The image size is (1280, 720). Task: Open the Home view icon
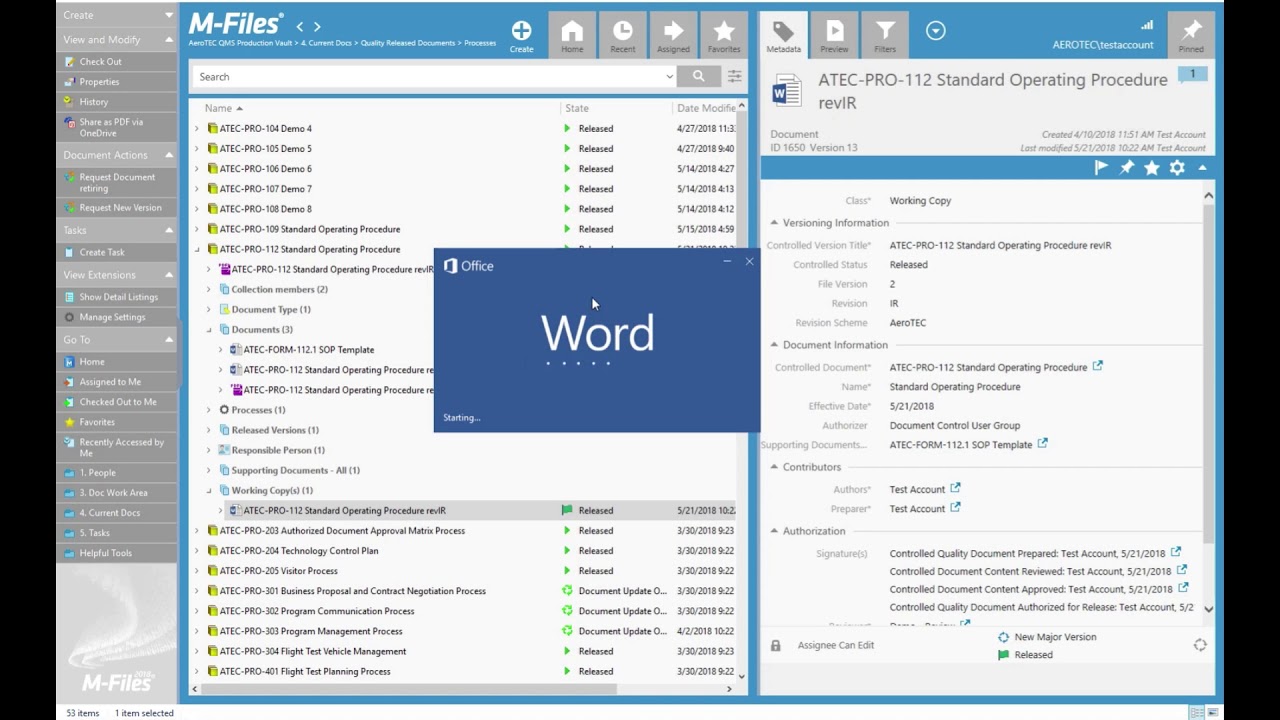pos(572,35)
